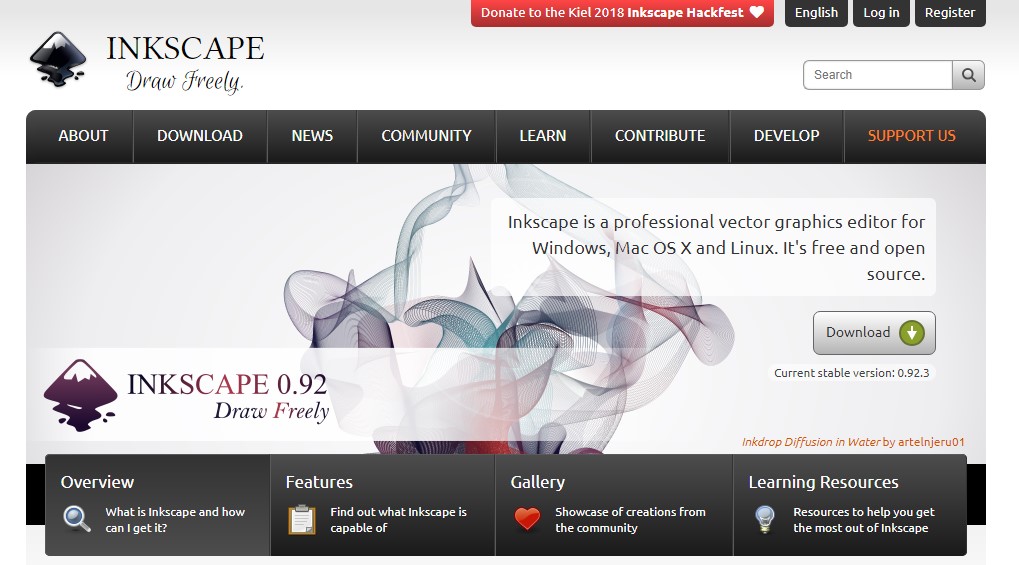Screen dimensions: 1019x565
Task: Open the News menu
Action: pyautogui.click(x=312, y=136)
